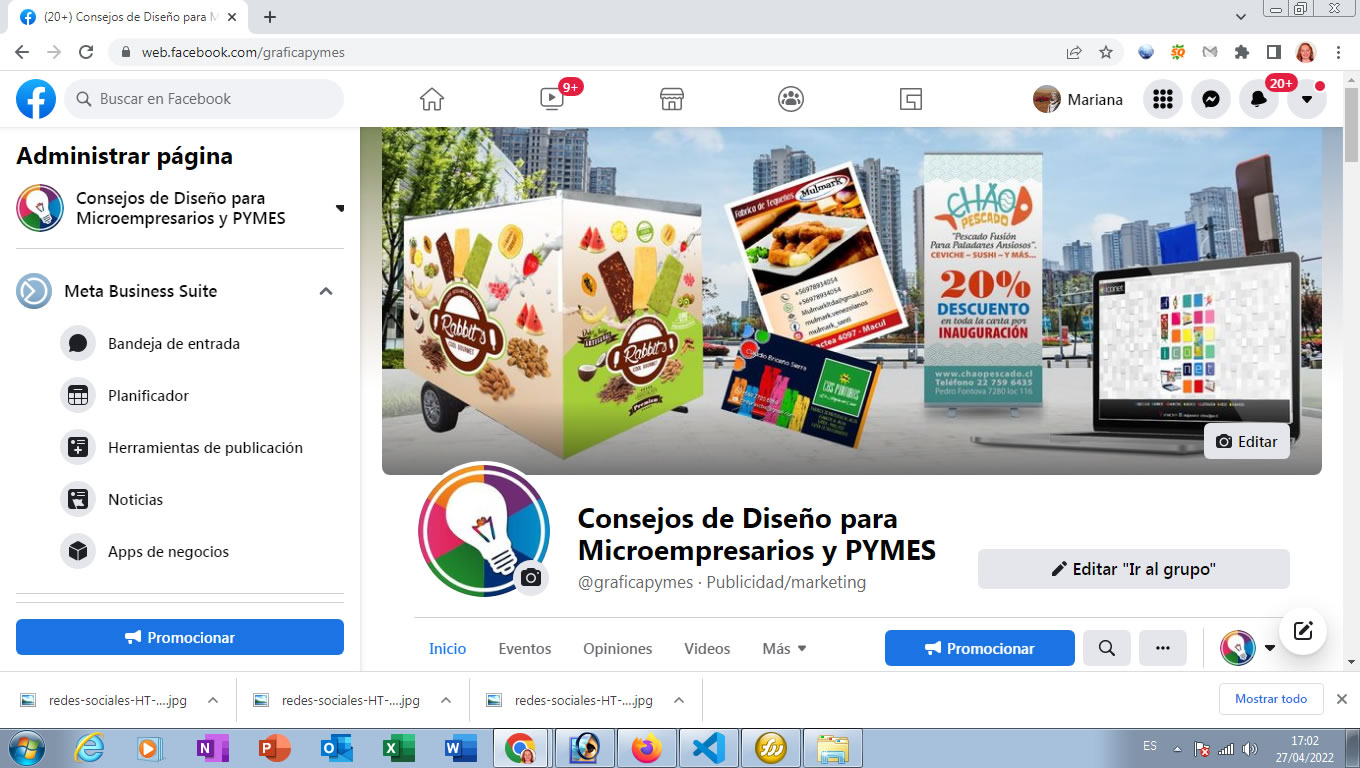
Task: Click the new message compose icon
Action: [x=1303, y=631]
